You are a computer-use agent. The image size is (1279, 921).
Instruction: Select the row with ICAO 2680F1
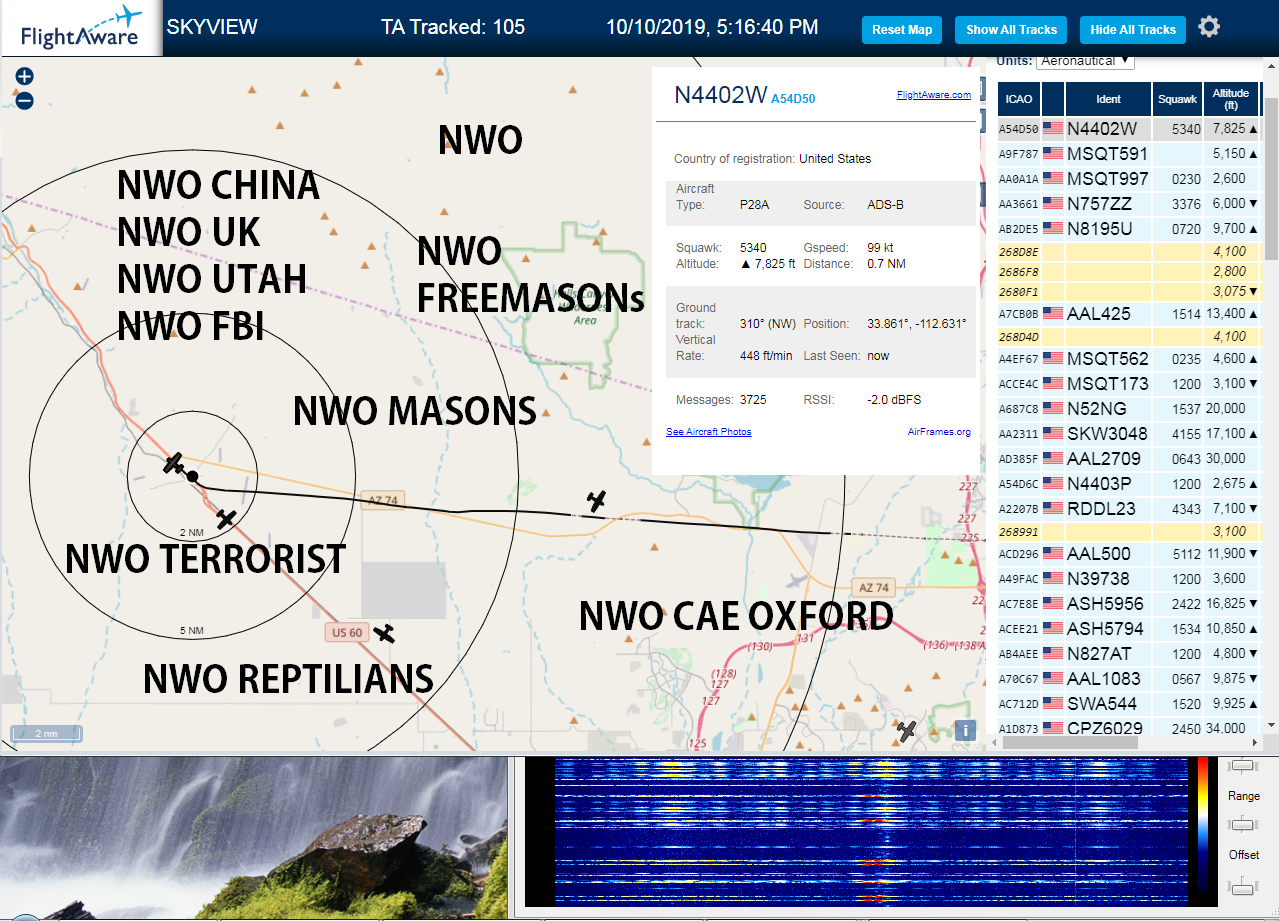pos(1130,292)
